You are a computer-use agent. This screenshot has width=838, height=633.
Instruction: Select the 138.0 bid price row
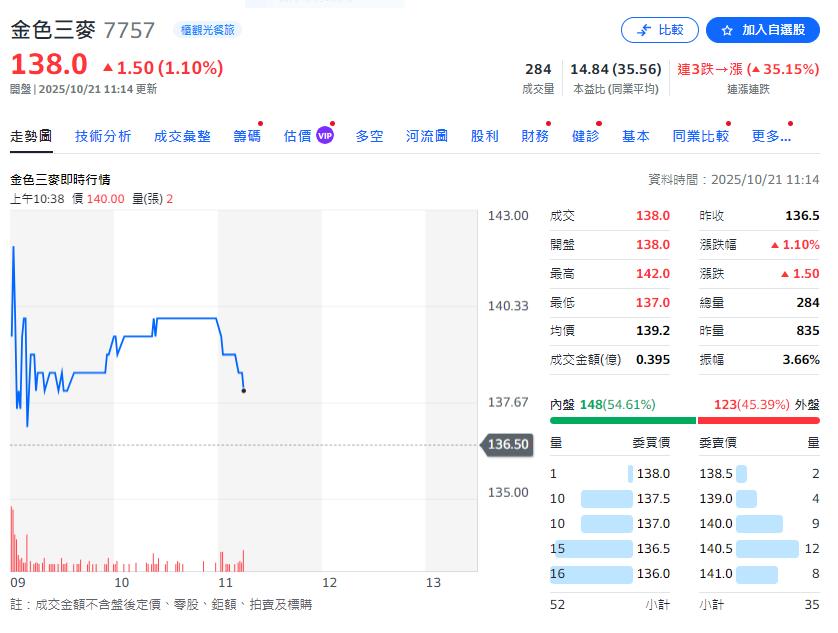point(610,474)
